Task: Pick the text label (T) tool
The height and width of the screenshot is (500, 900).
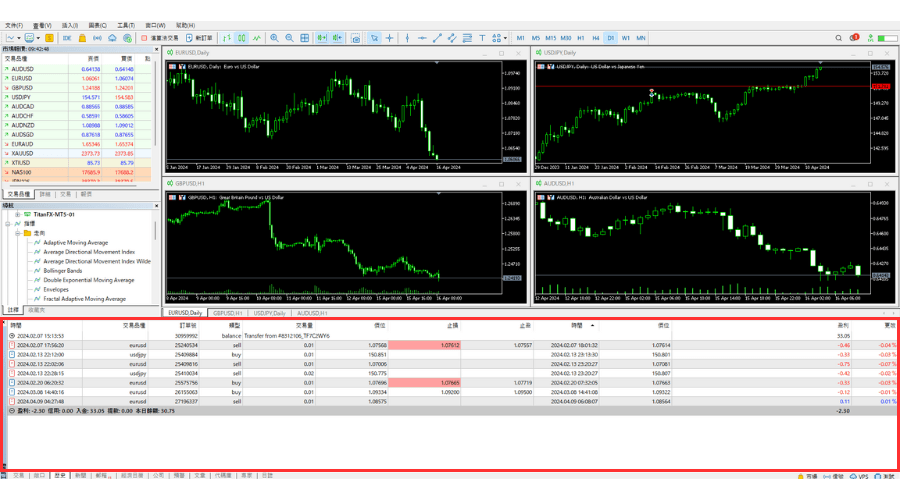Action: 483,38
